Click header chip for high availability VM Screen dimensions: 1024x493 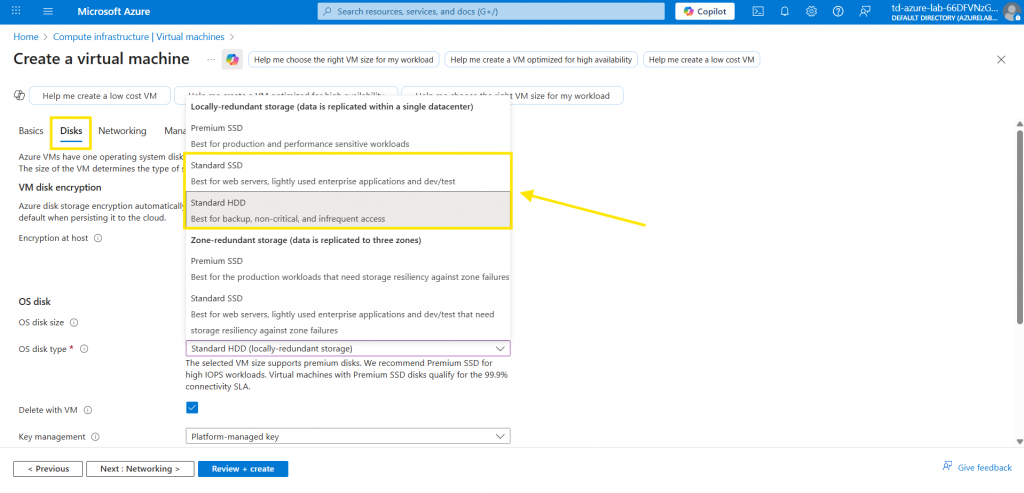(541, 59)
